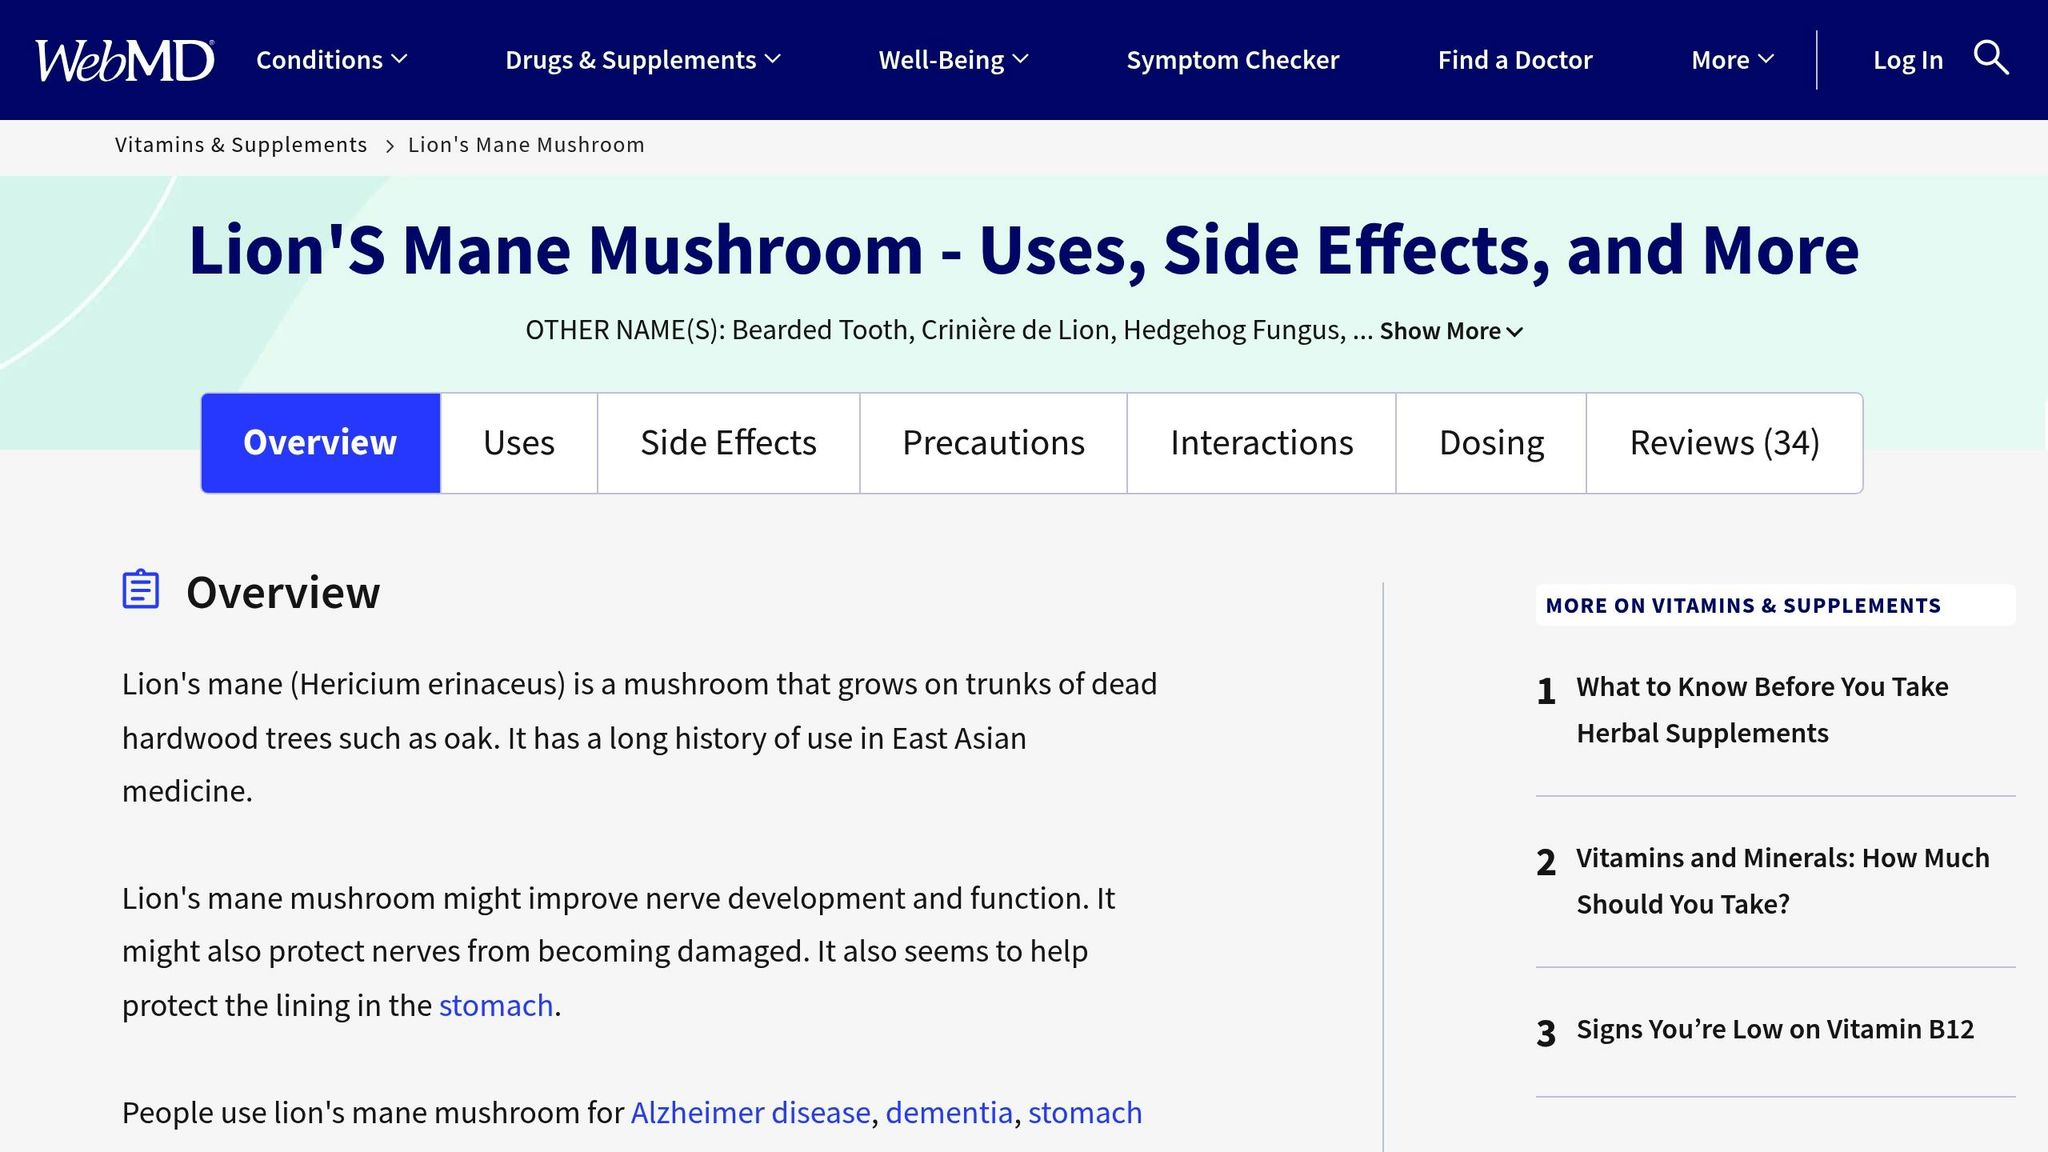Open the Precautions tab
Screen dimensions: 2048x1152
point(993,443)
